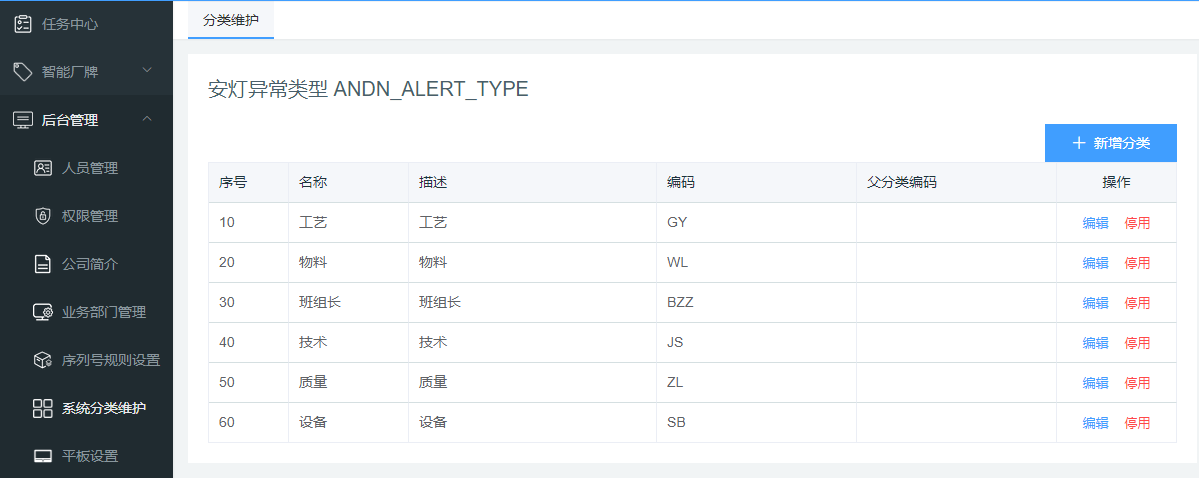The height and width of the screenshot is (478, 1199).
Task: Disable the 物料 category
Action: coord(1137,263)
